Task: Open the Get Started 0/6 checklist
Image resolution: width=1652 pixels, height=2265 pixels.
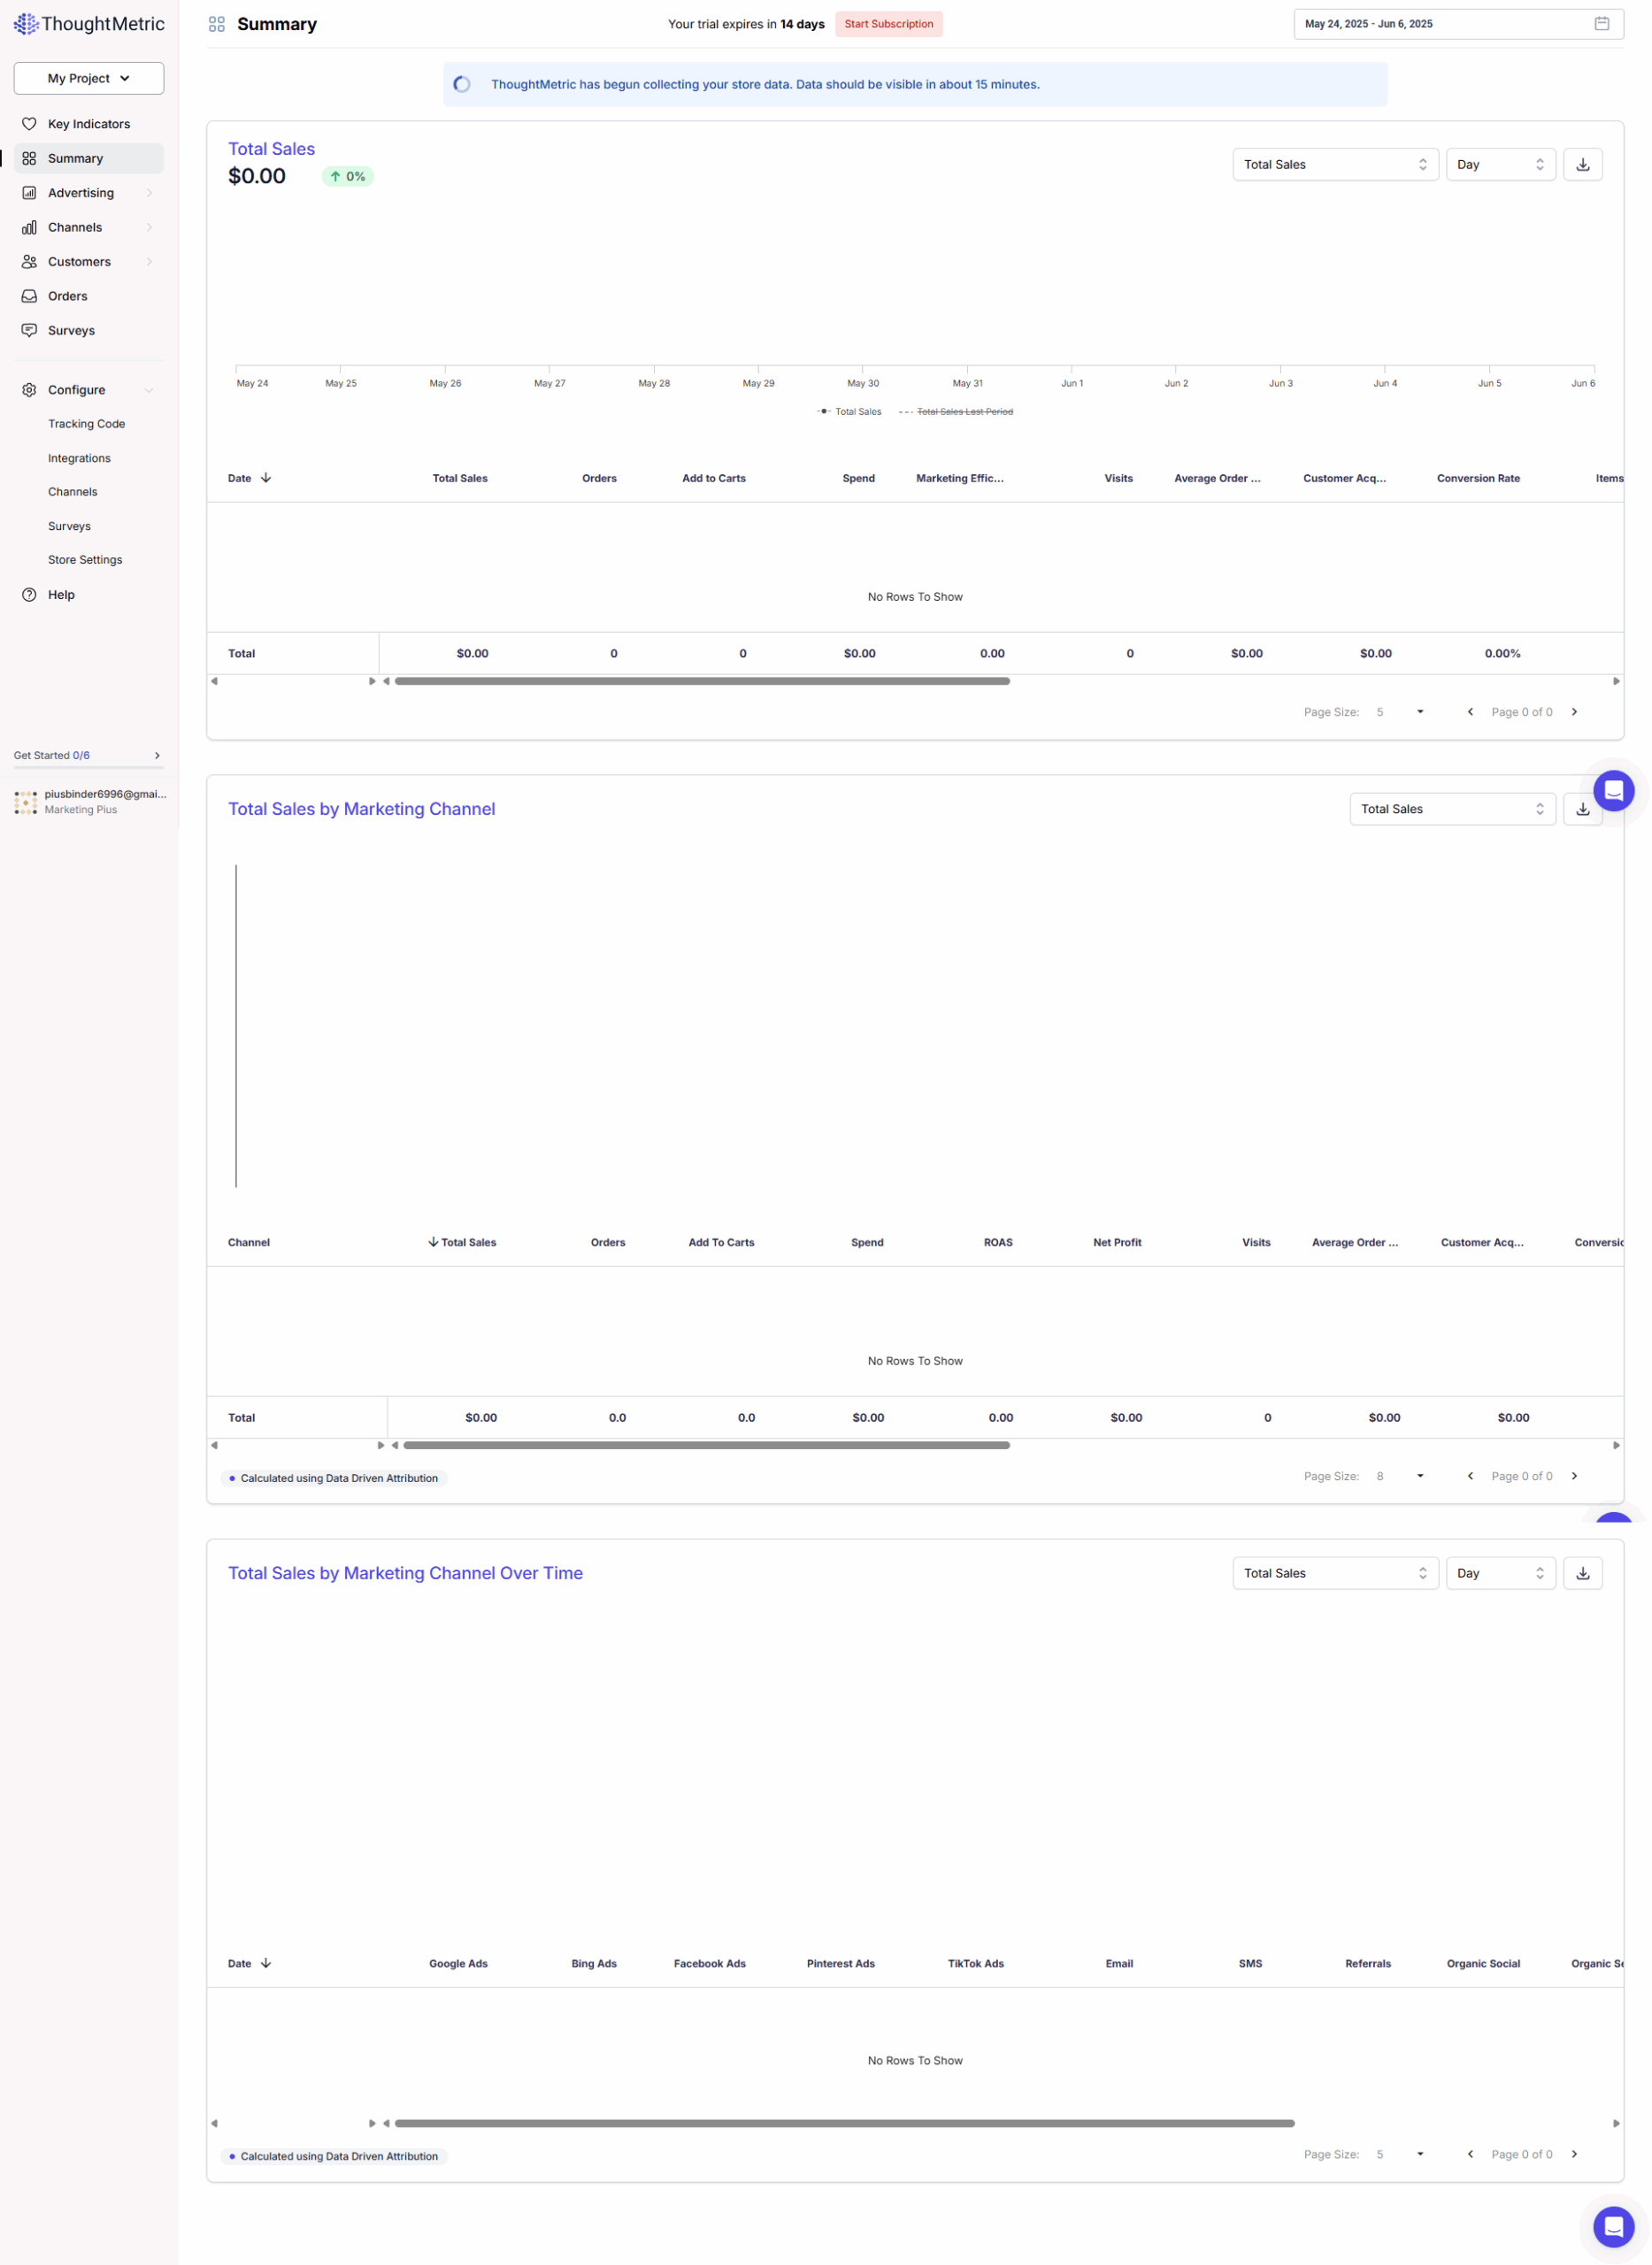Action: tap(87, 756)
